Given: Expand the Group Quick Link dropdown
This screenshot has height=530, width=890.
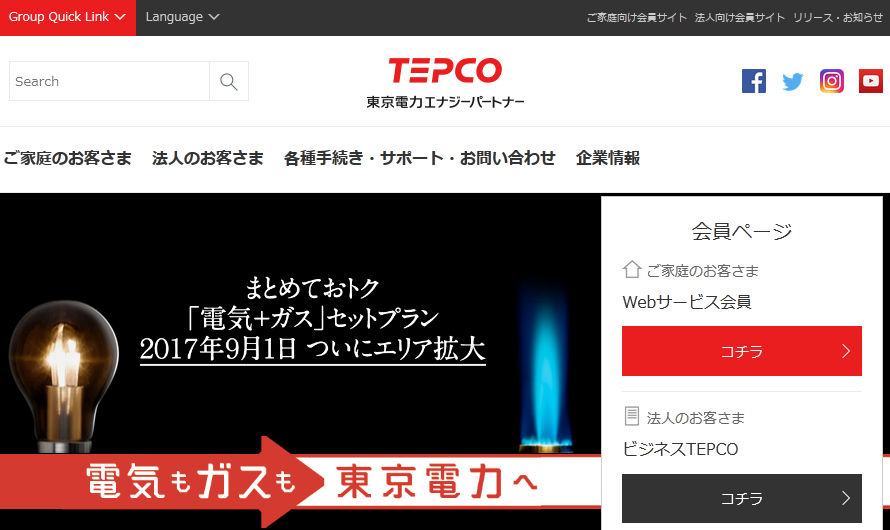Looking at the screenshot, I should pyautogui.click(x=68, y=17).
